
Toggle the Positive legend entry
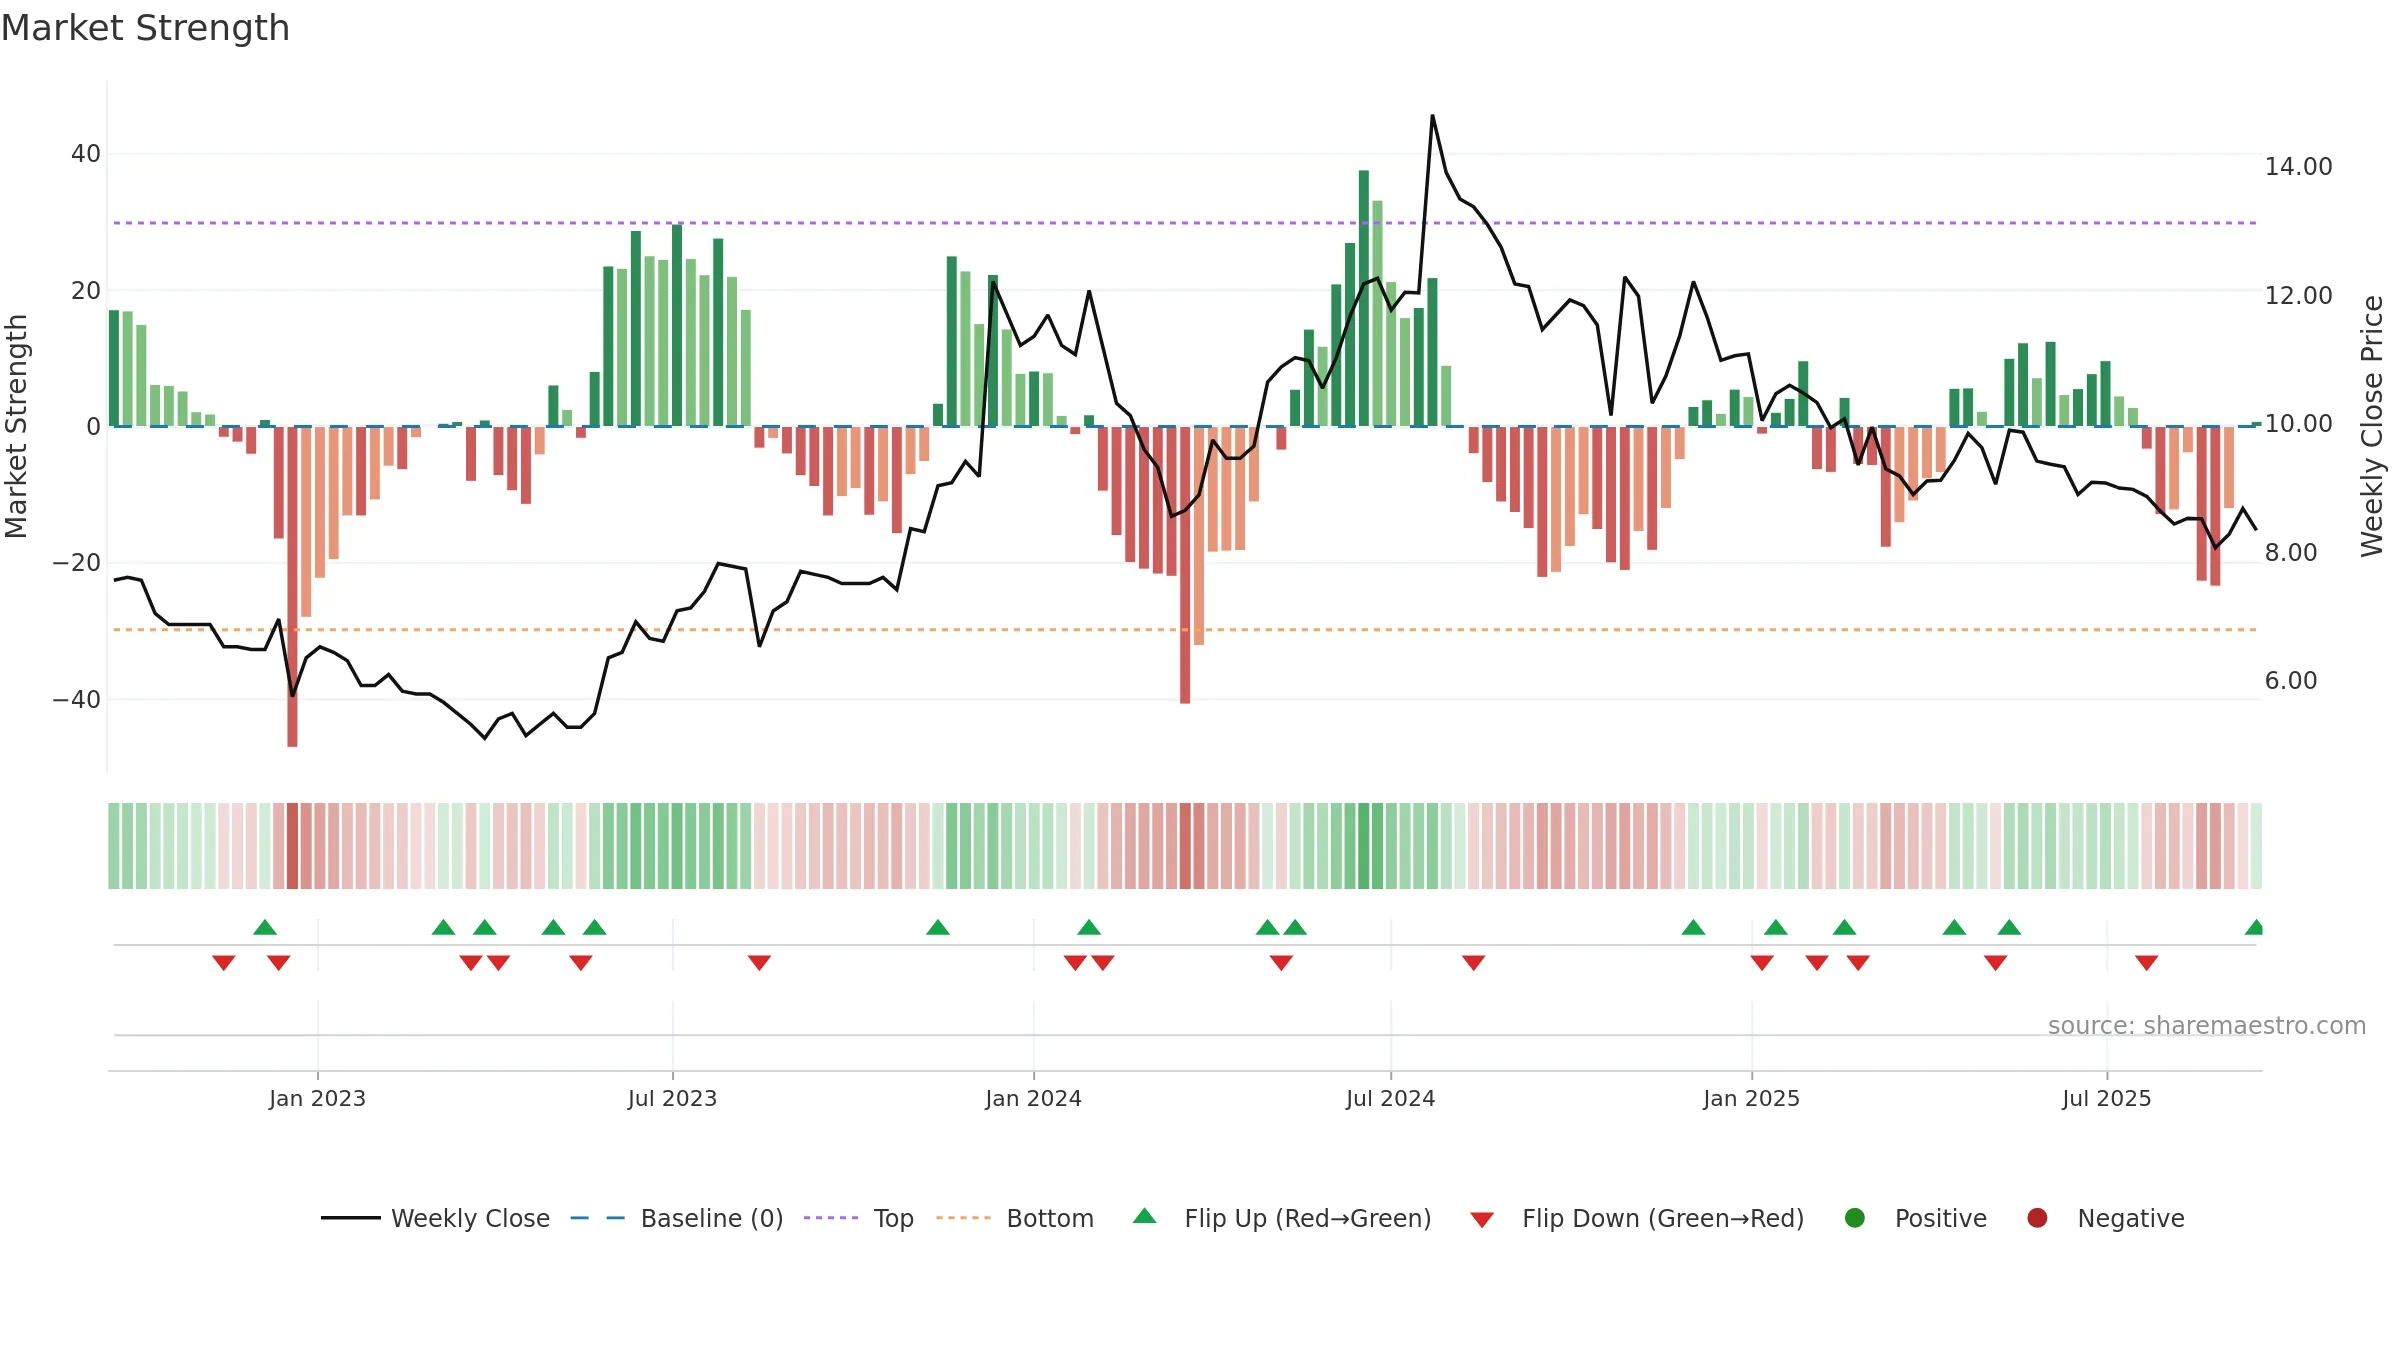click(x=1915, y=1218)
